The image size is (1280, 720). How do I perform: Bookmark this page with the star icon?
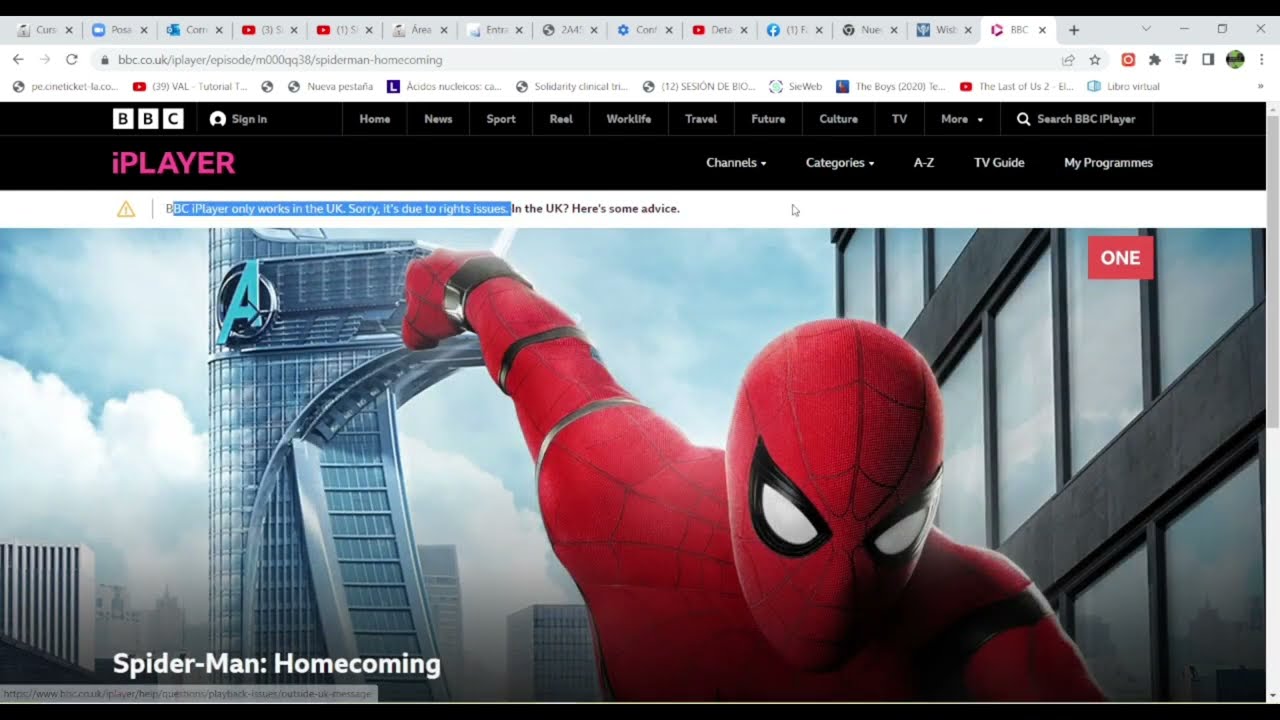pyautogui.click(x=1095, y=60)
